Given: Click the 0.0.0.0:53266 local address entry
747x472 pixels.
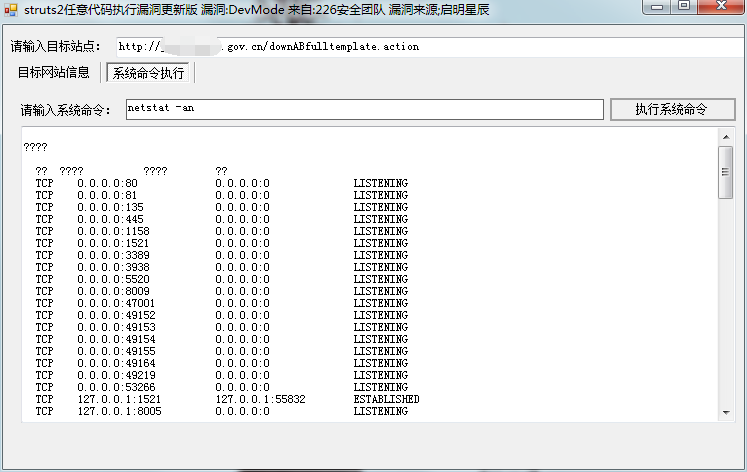Looking at the screenshot, I should coord(116,387).
